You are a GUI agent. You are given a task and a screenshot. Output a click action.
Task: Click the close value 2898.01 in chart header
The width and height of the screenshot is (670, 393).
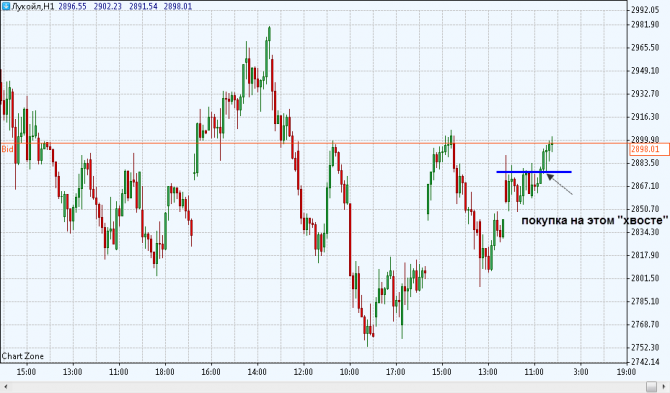pyautogui.click(x=178, y=7)
